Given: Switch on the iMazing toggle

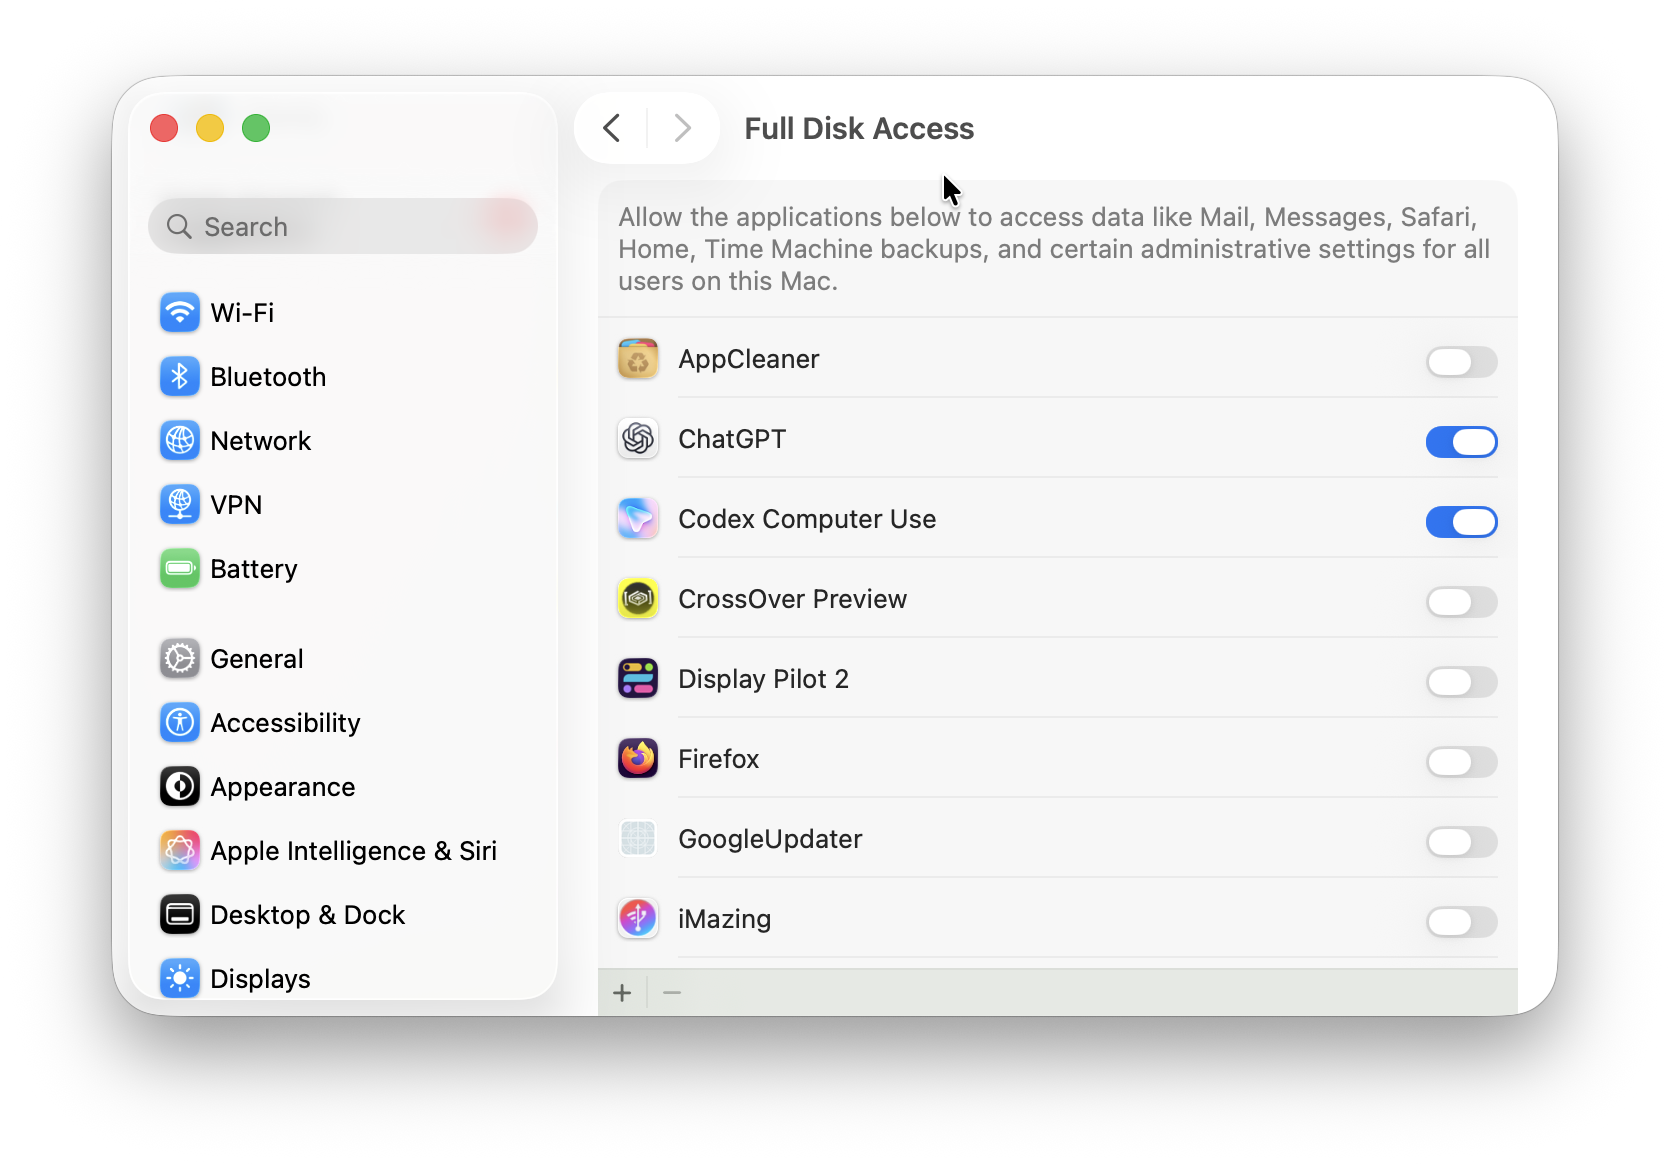Looking at the screenshot, I should click(1461, 922).
